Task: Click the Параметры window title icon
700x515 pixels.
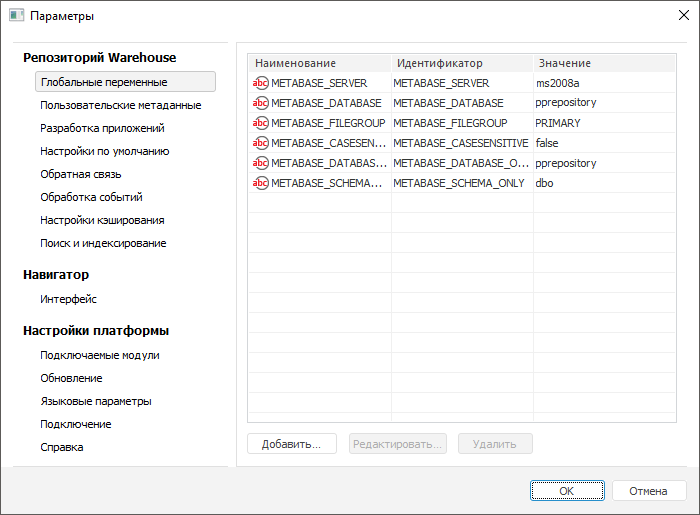Action: pyautogui.click(x=17, y=17)
